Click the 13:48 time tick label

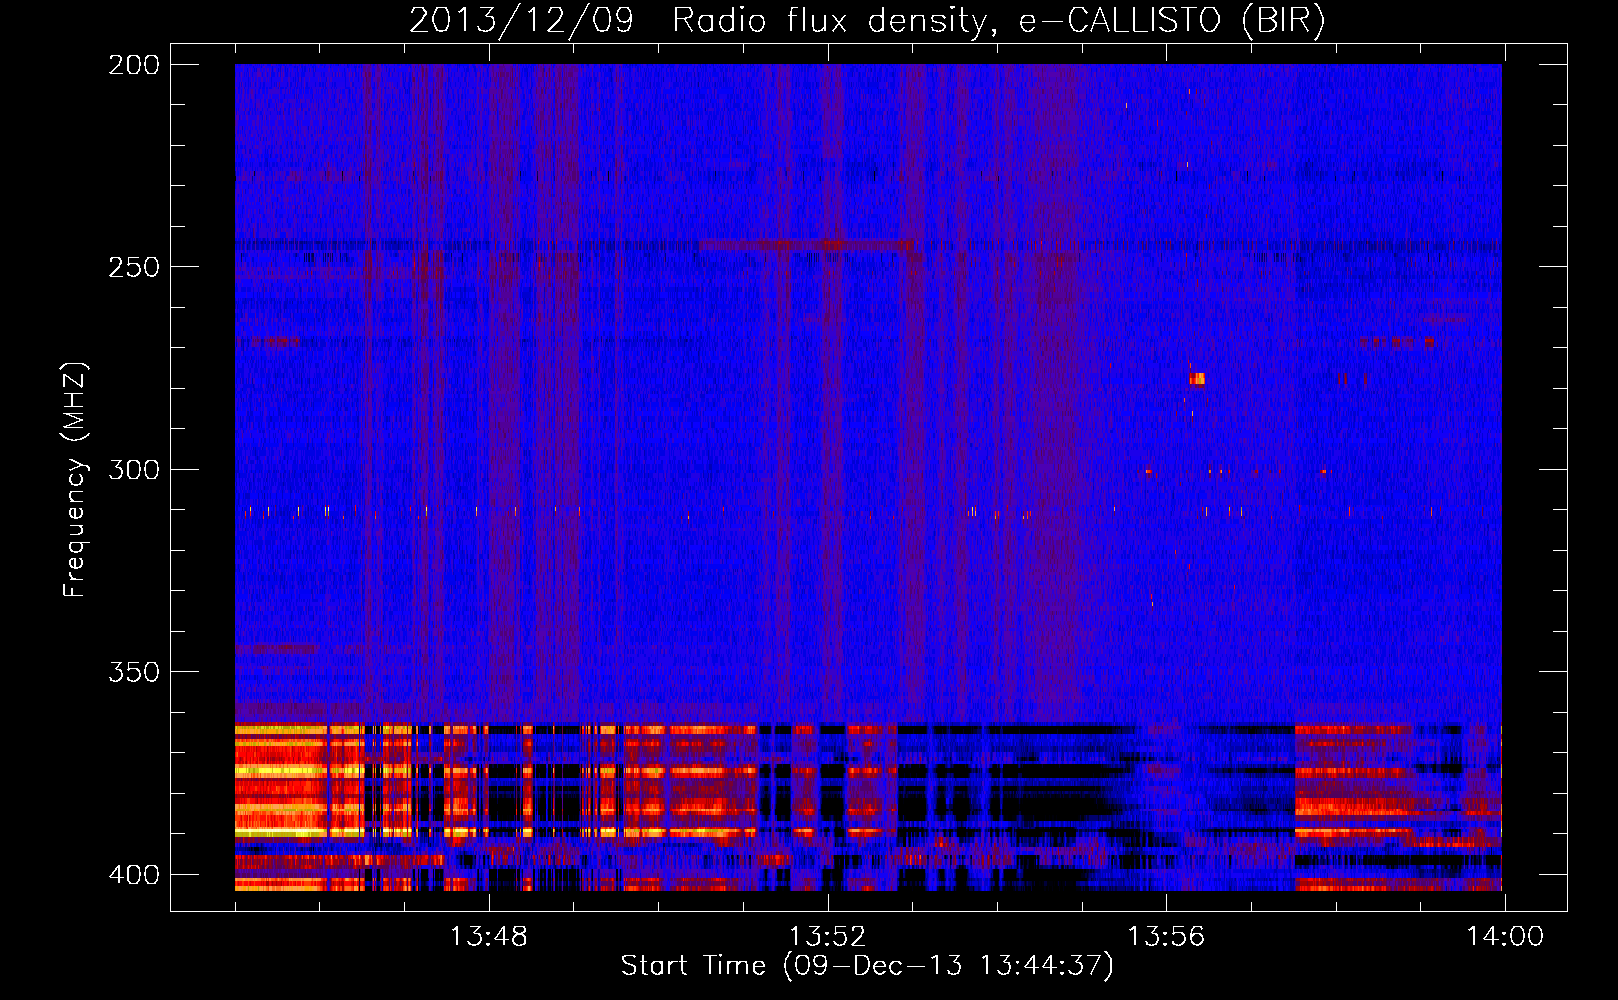[488, 936]
